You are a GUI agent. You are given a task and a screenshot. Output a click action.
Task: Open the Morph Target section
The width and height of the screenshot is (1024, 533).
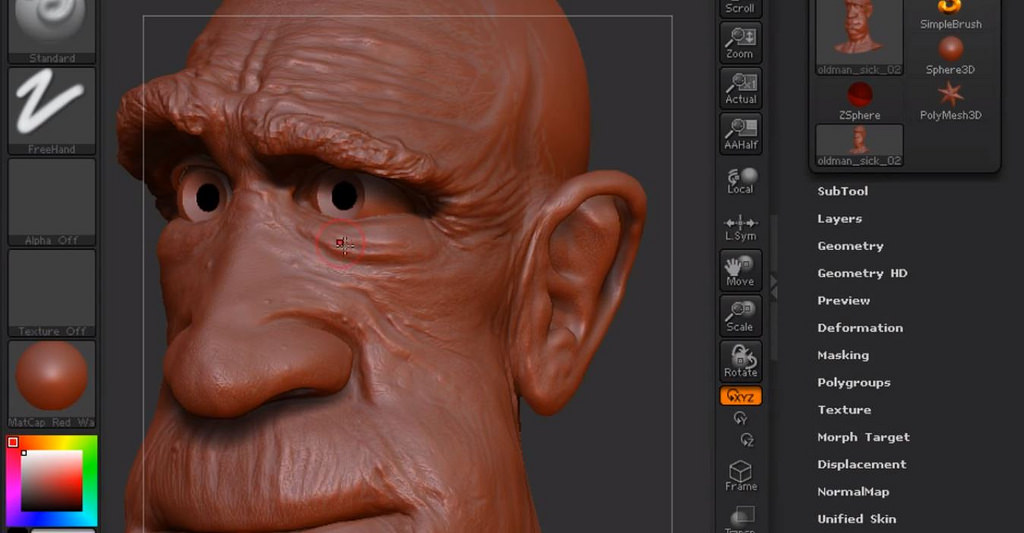point(863,438)
